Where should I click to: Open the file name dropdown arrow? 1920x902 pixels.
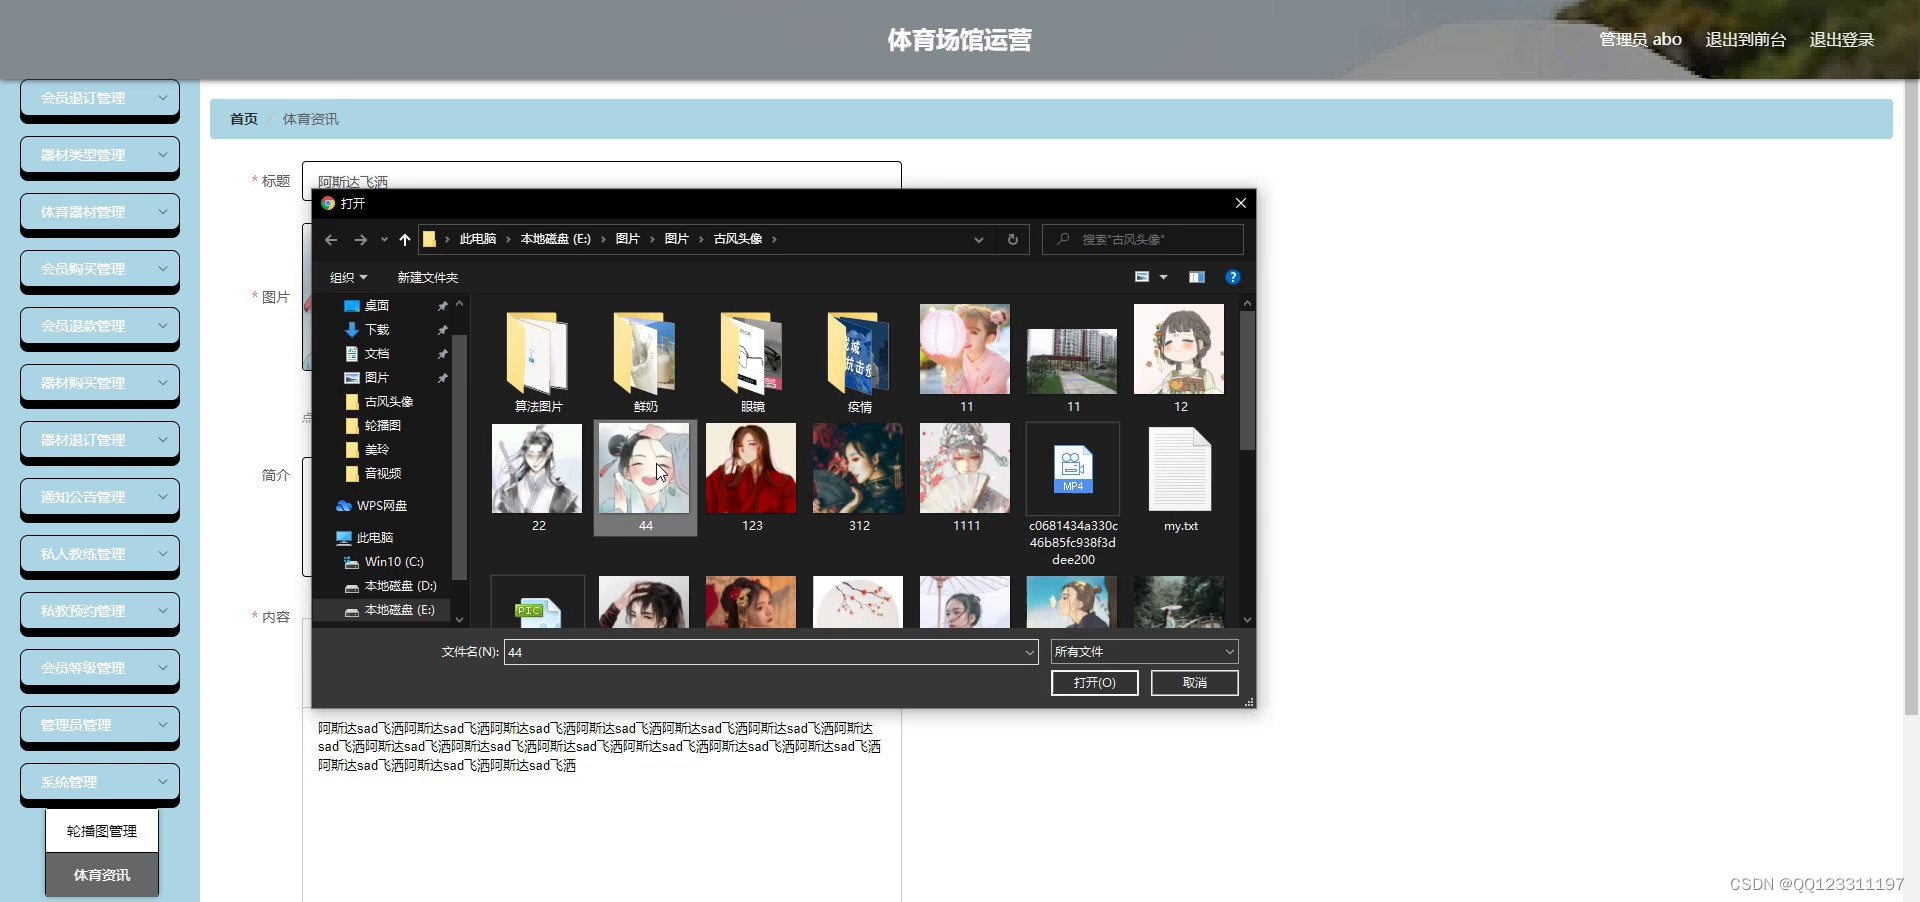(x=1029, y=652)
